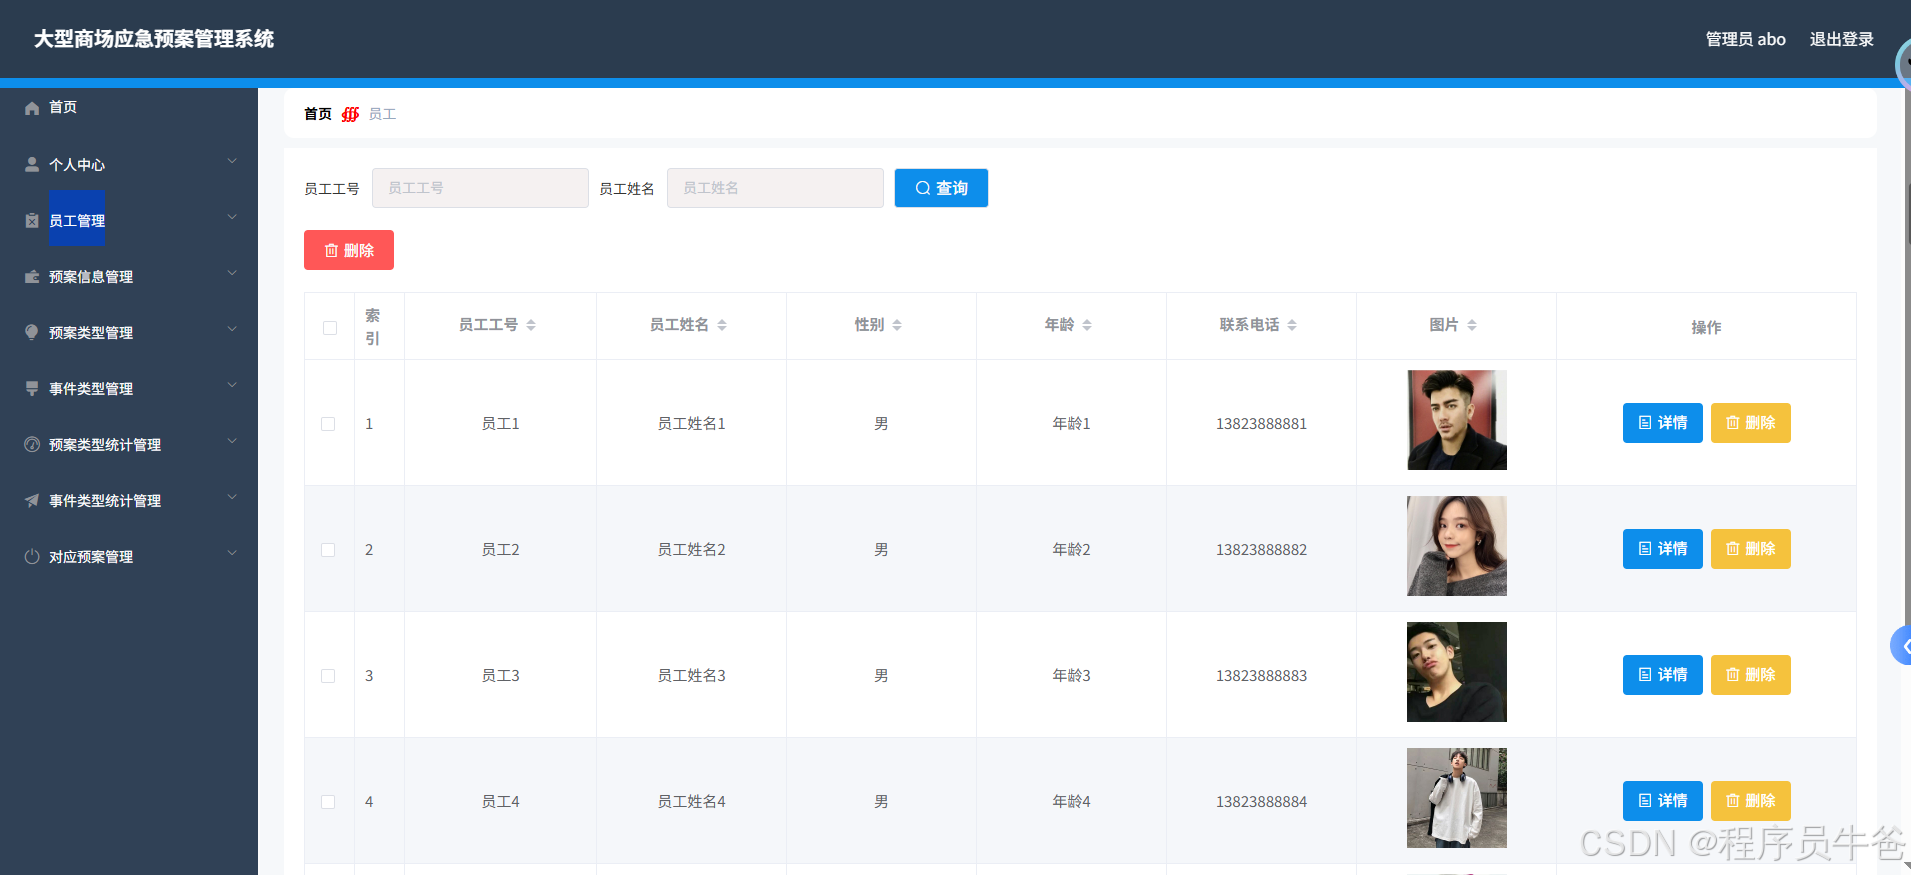Delete the 员工3 row
Viewport: 1911px width, 875px height.
click(1750, 675)
